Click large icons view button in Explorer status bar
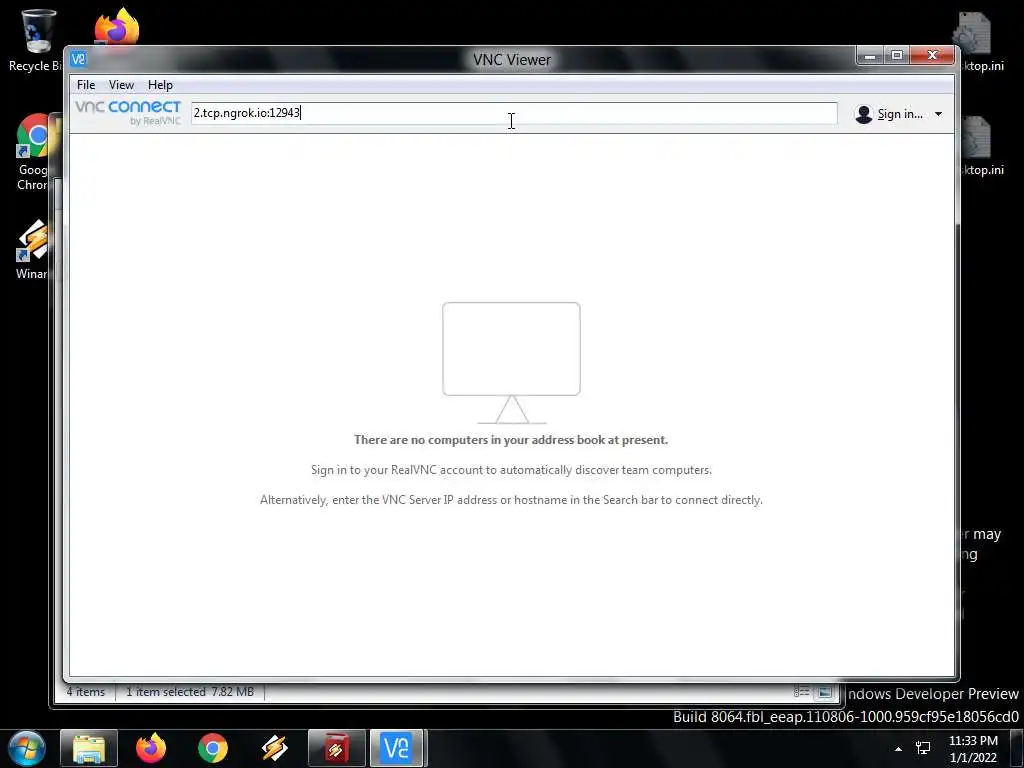This screenshot has height=768, width=1024. 825,692
